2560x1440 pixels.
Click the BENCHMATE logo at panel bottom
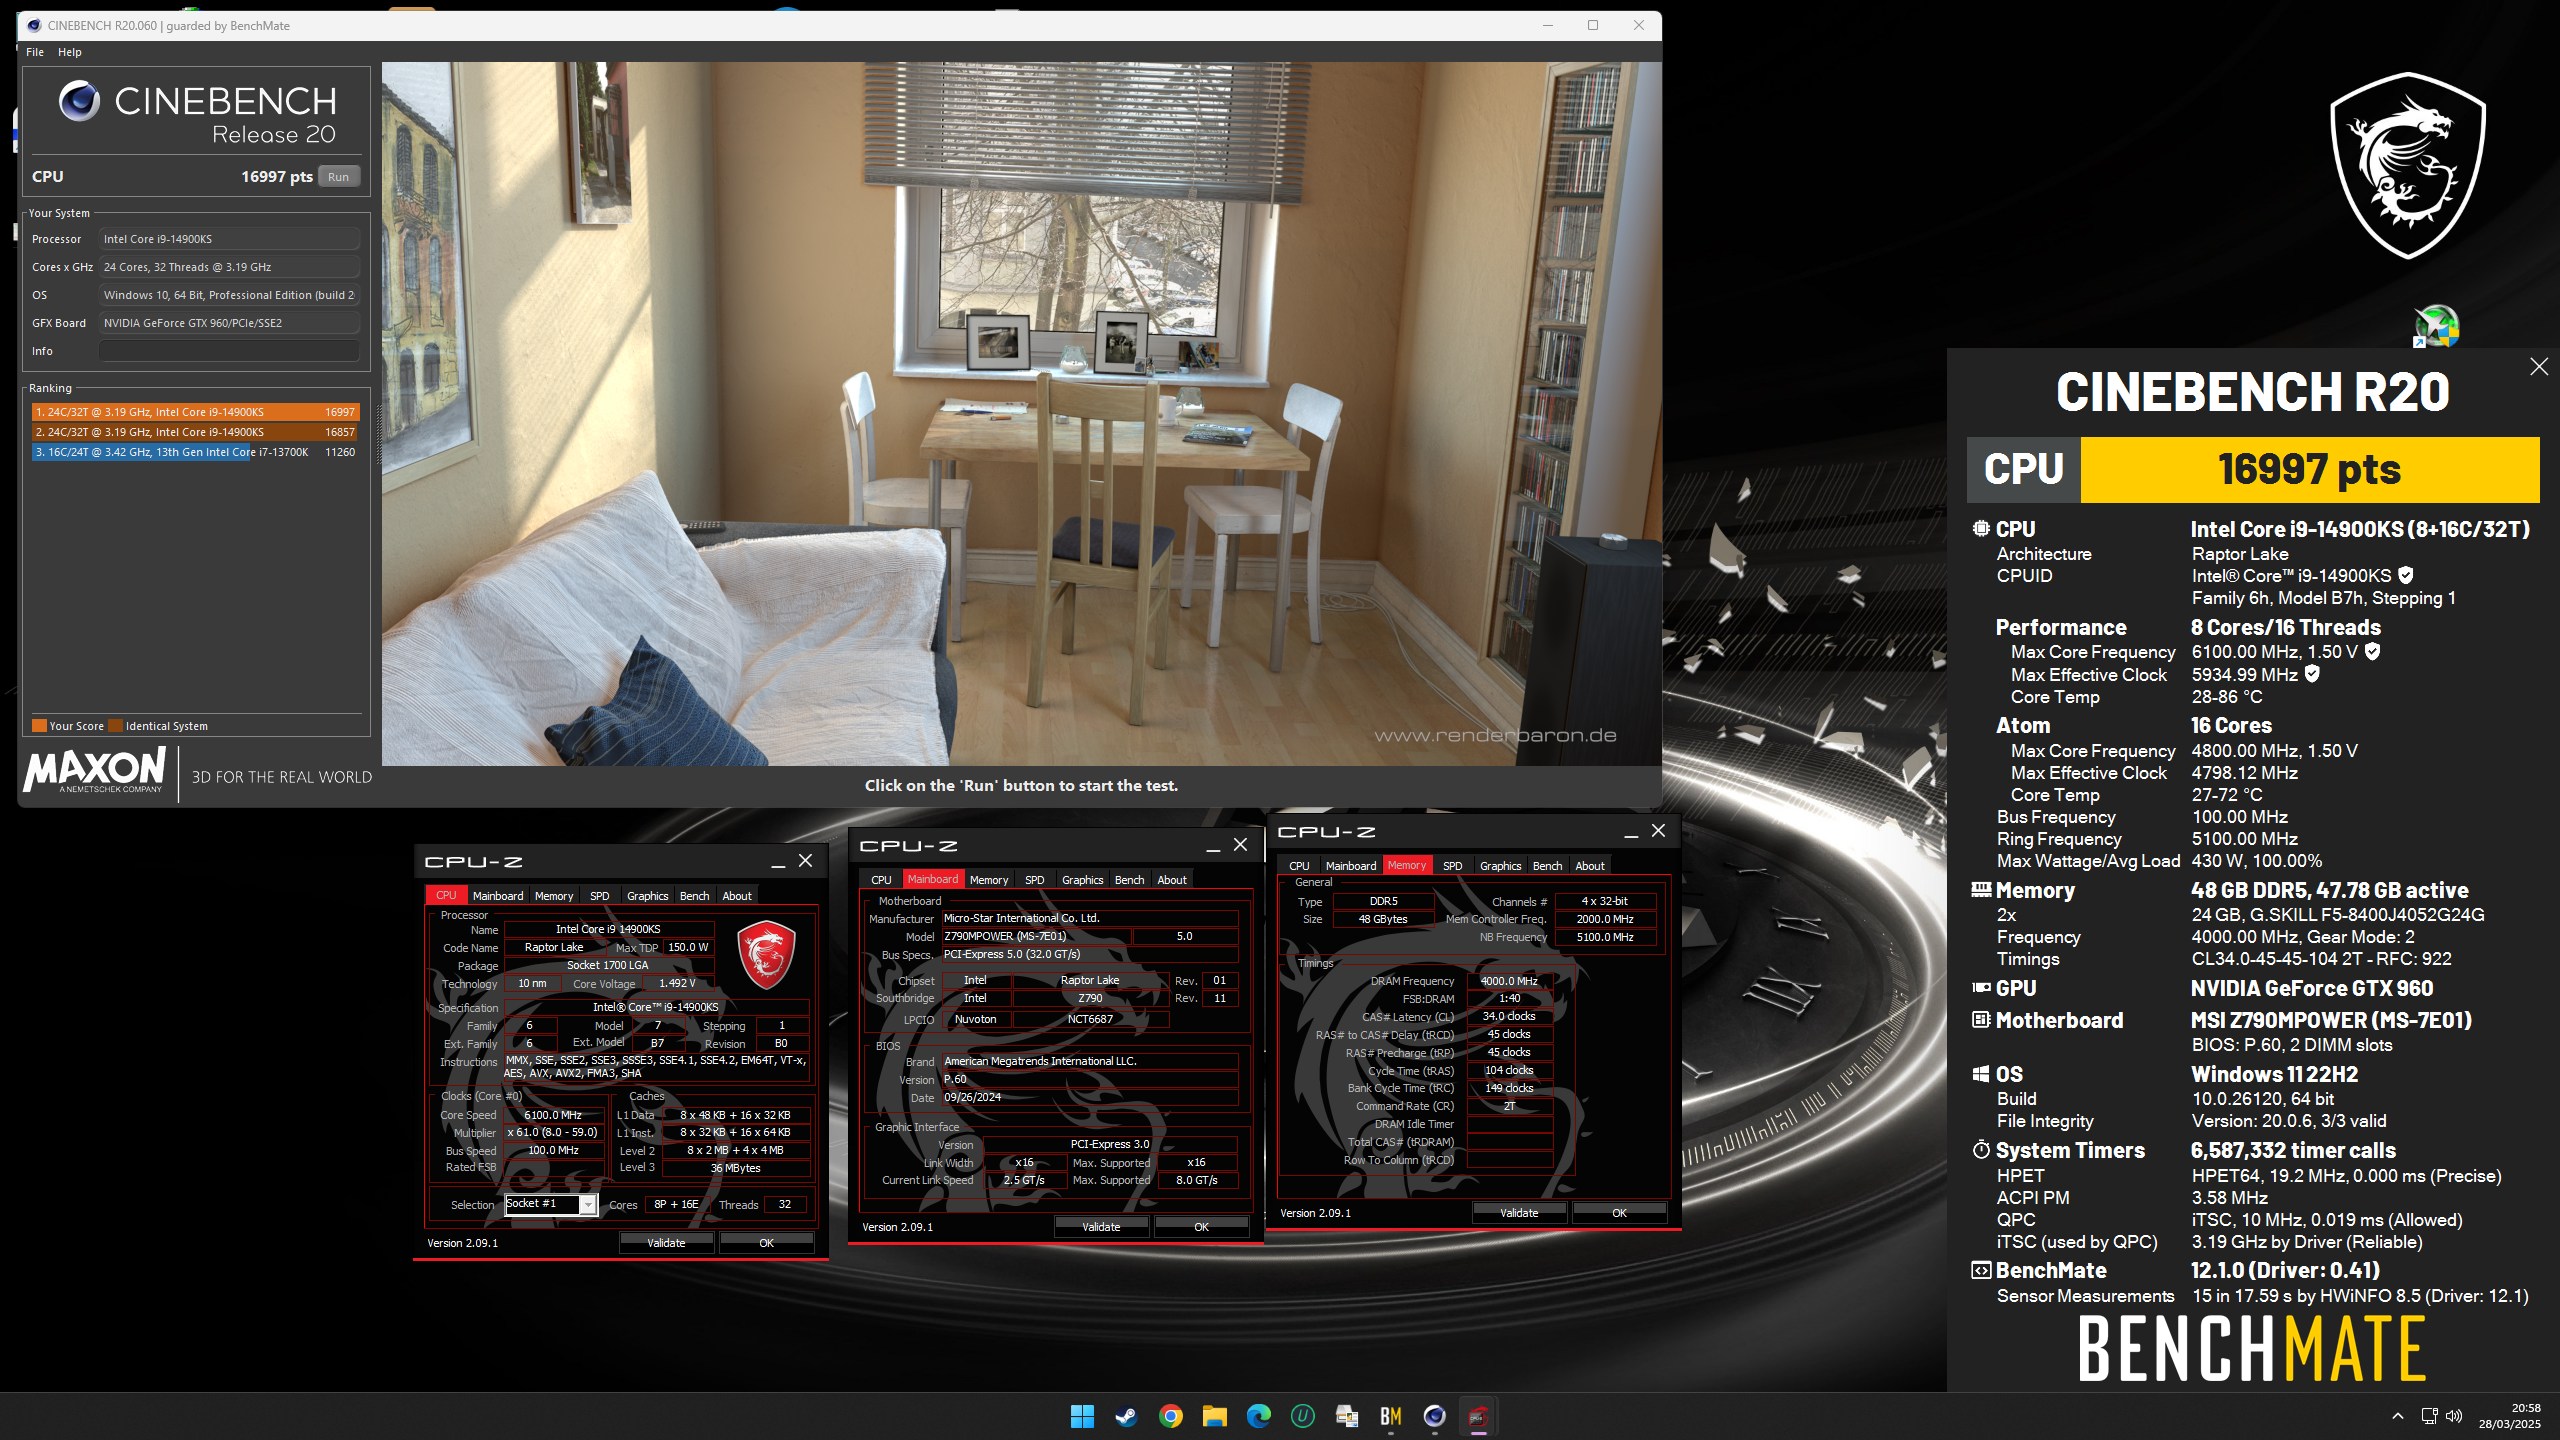coord(2252,1349)
